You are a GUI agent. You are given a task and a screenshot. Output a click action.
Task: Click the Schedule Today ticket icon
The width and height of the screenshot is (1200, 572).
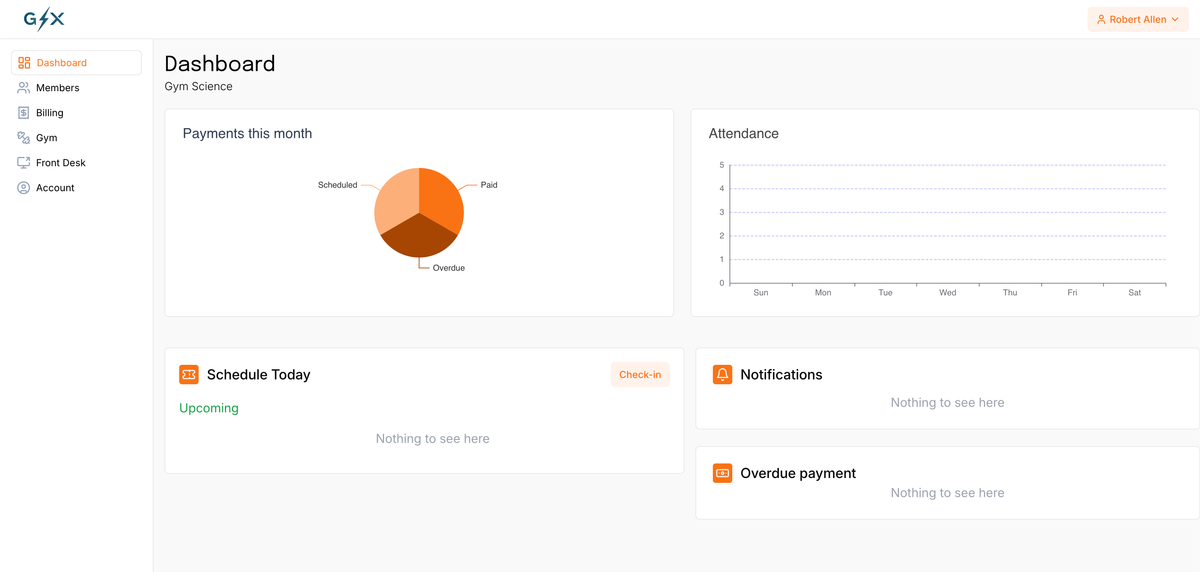(x=189, y=374)
